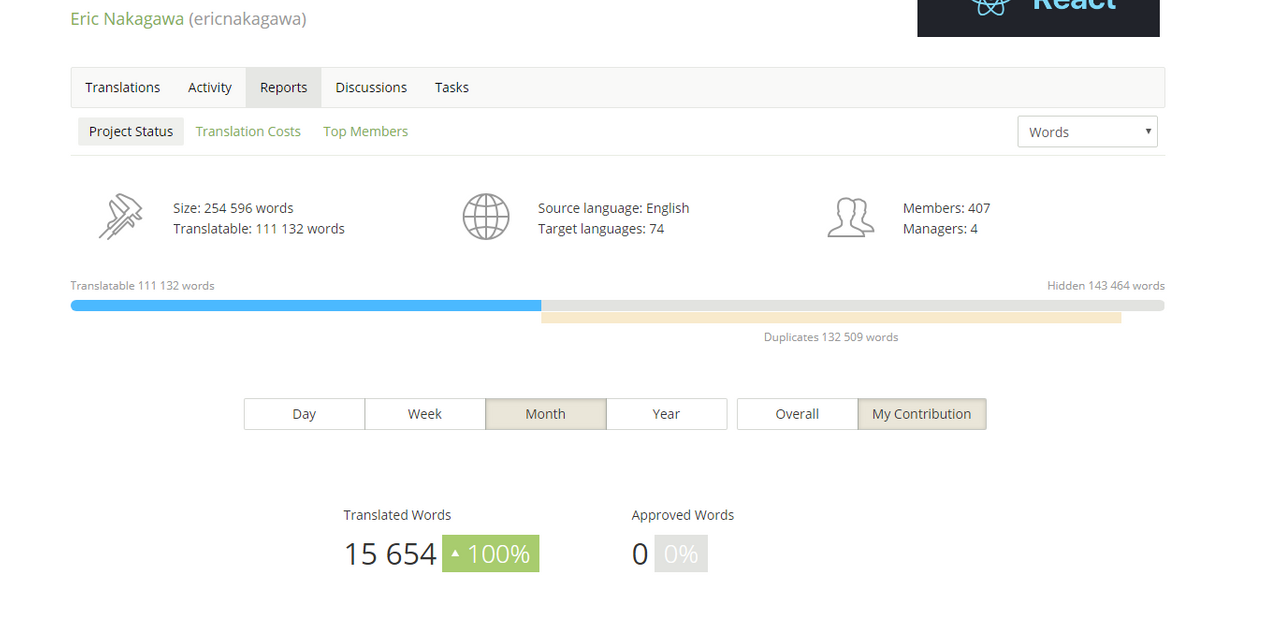This screenshot has height=617, width=1280.
Task: Select the Week period toggle
Action: pos(425,414)
